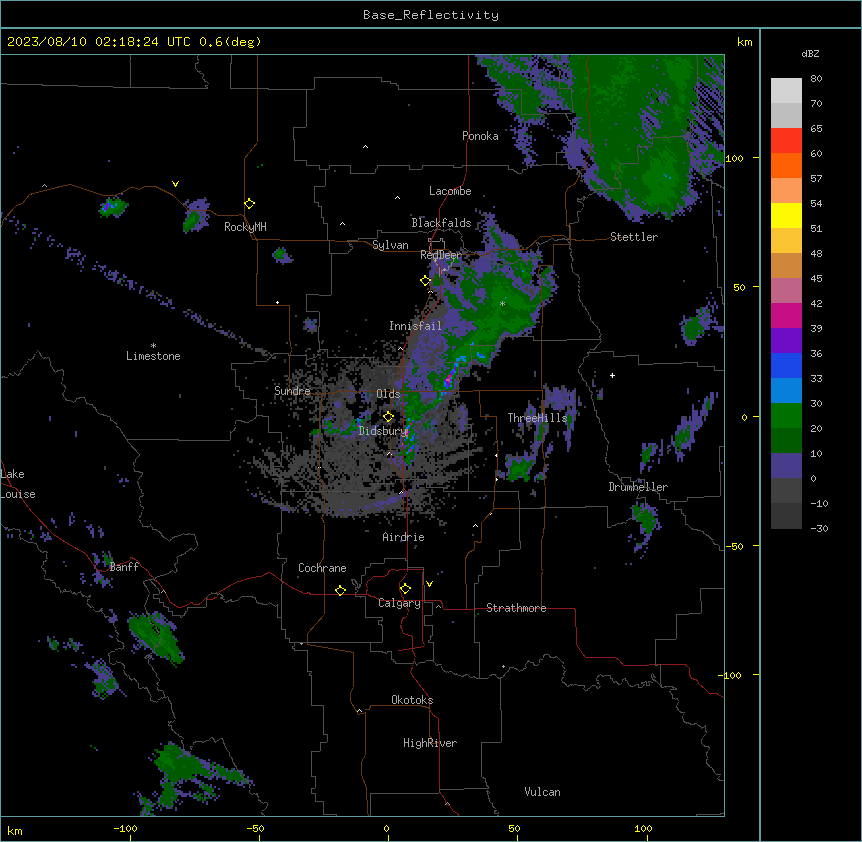
Task: Click the Sundre label
Action: (292, 391)
